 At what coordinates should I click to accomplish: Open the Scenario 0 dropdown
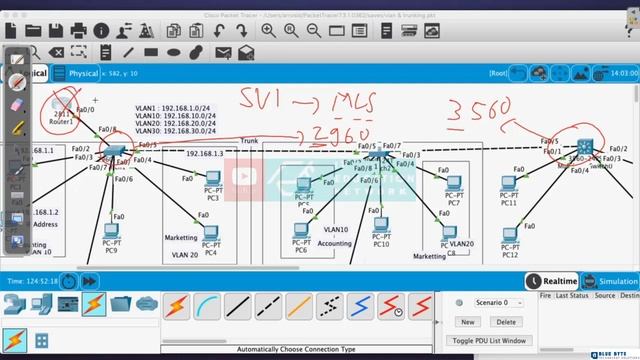[498, 303]
